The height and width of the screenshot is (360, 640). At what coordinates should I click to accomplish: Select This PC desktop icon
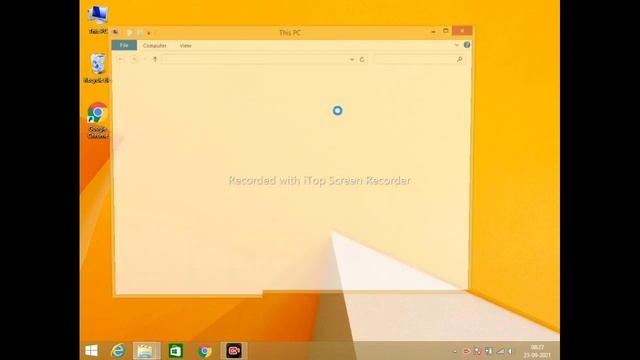click(x=98, y=20)
